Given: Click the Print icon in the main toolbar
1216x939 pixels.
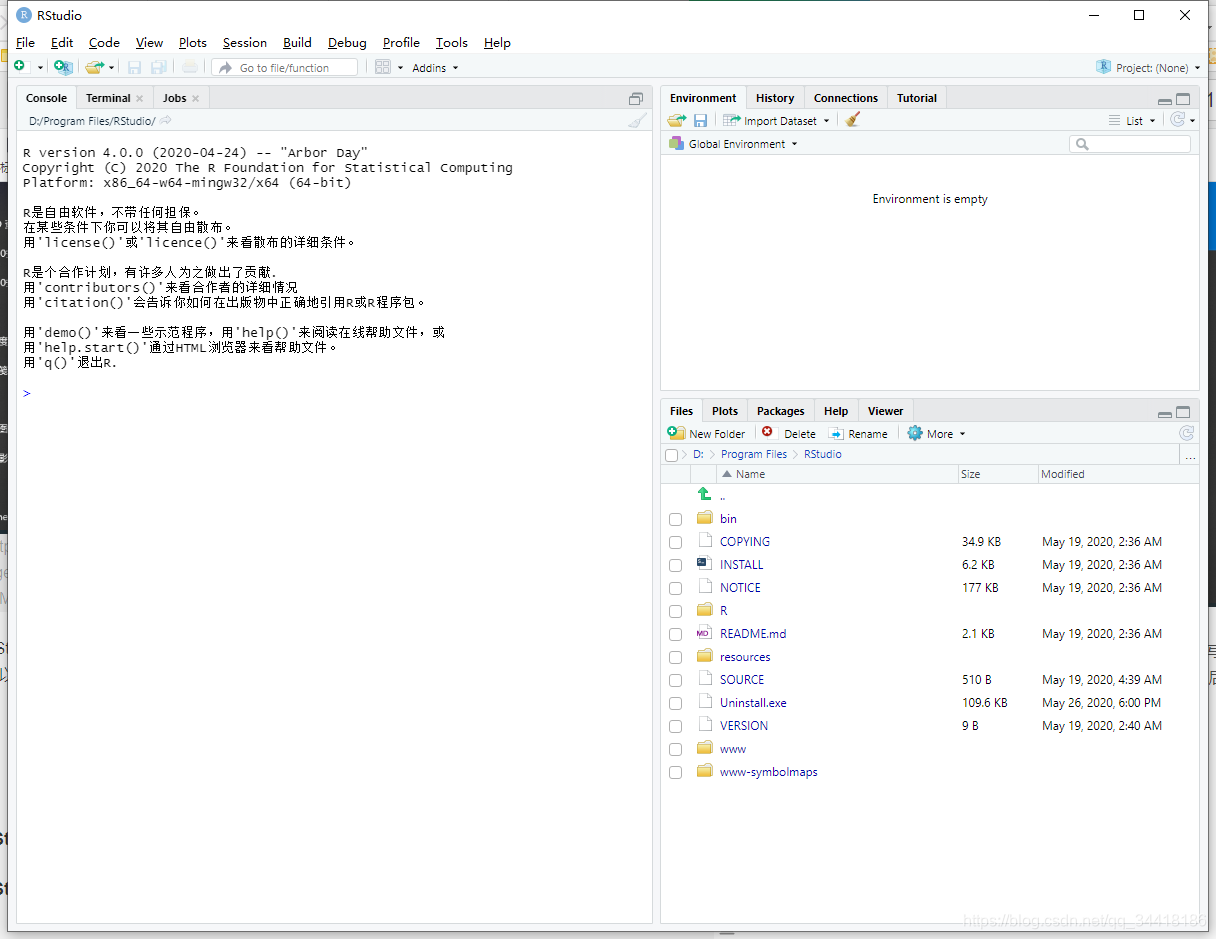Looking at the screenshot, I should tap(189, 67).
